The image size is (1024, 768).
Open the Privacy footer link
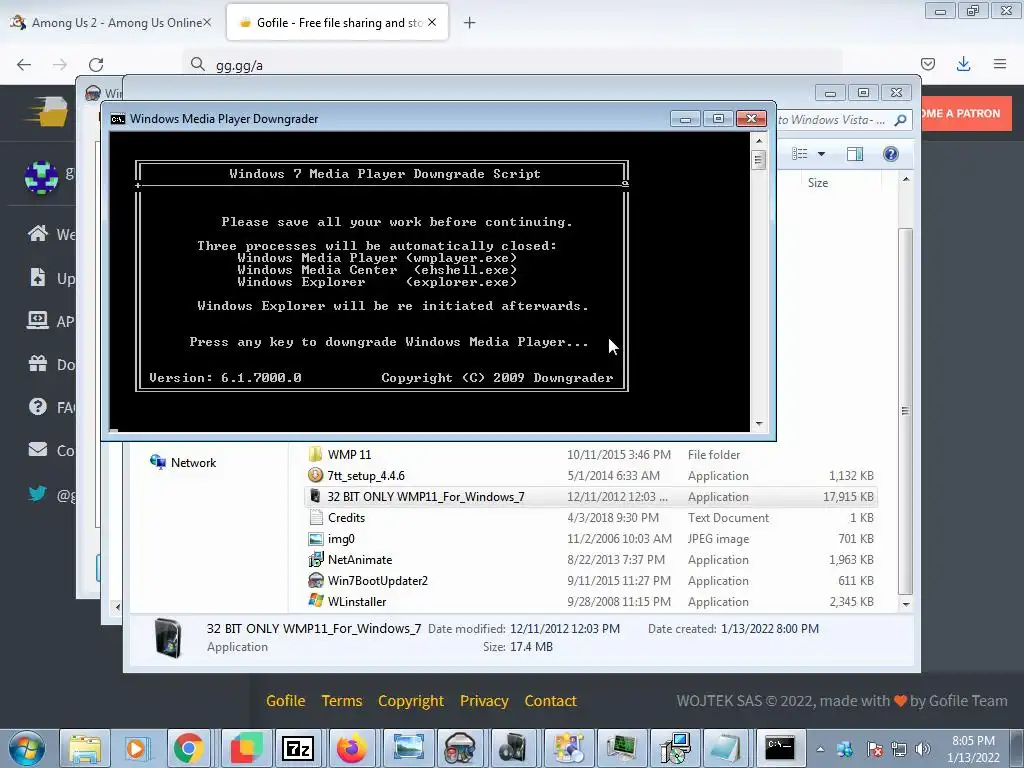[x=484, y=701]
